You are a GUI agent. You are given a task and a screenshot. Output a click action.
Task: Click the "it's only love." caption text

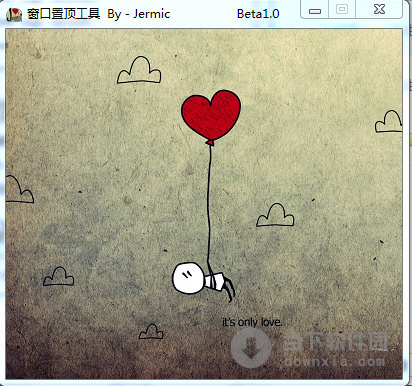(252, 322)
